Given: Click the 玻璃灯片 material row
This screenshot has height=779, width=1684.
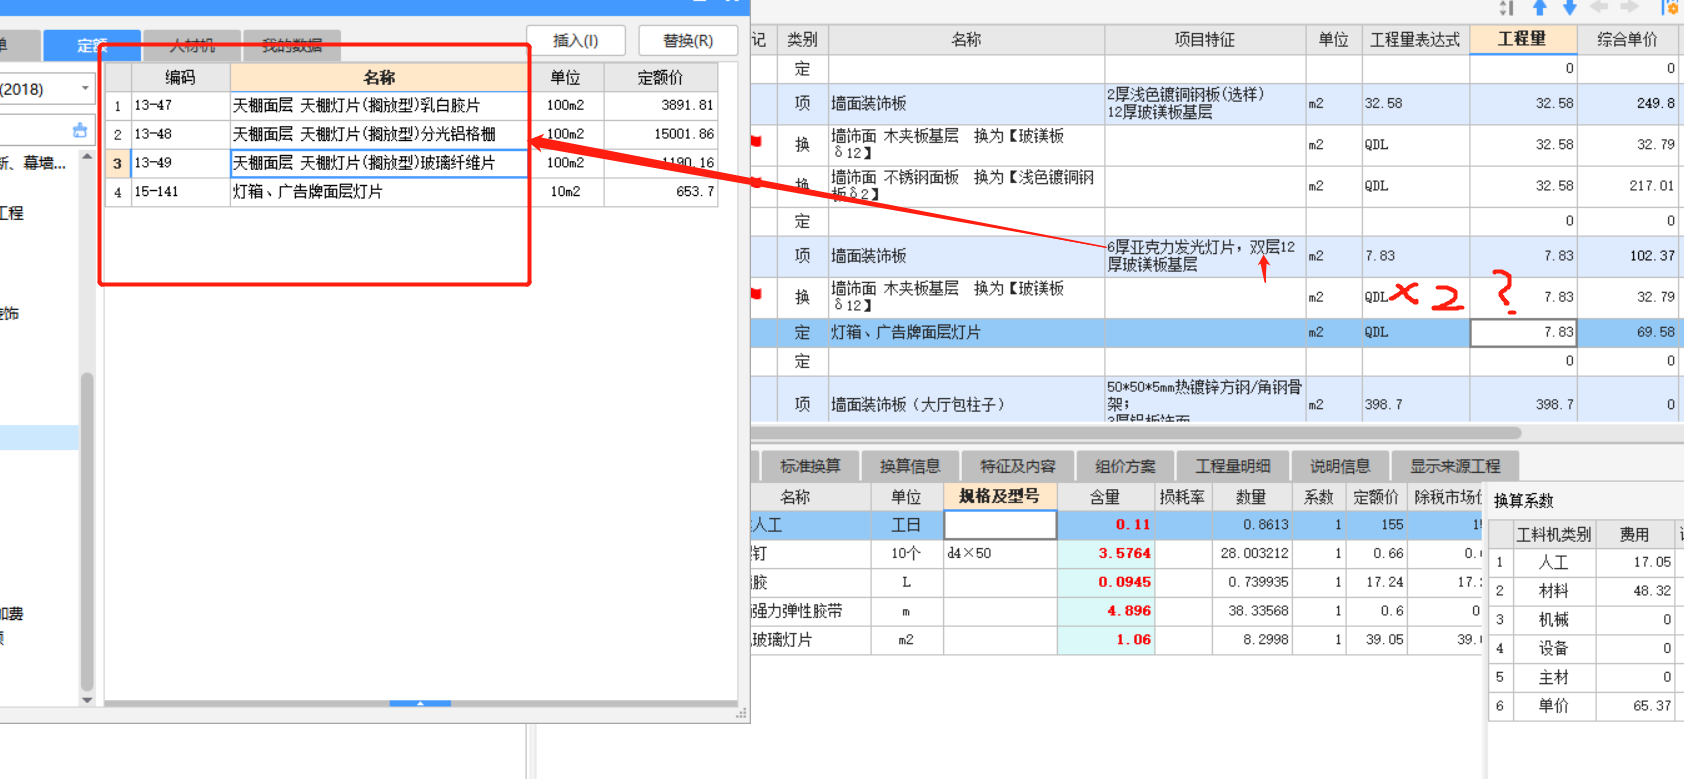Looking at the screenshot, I should point(1116,639).
